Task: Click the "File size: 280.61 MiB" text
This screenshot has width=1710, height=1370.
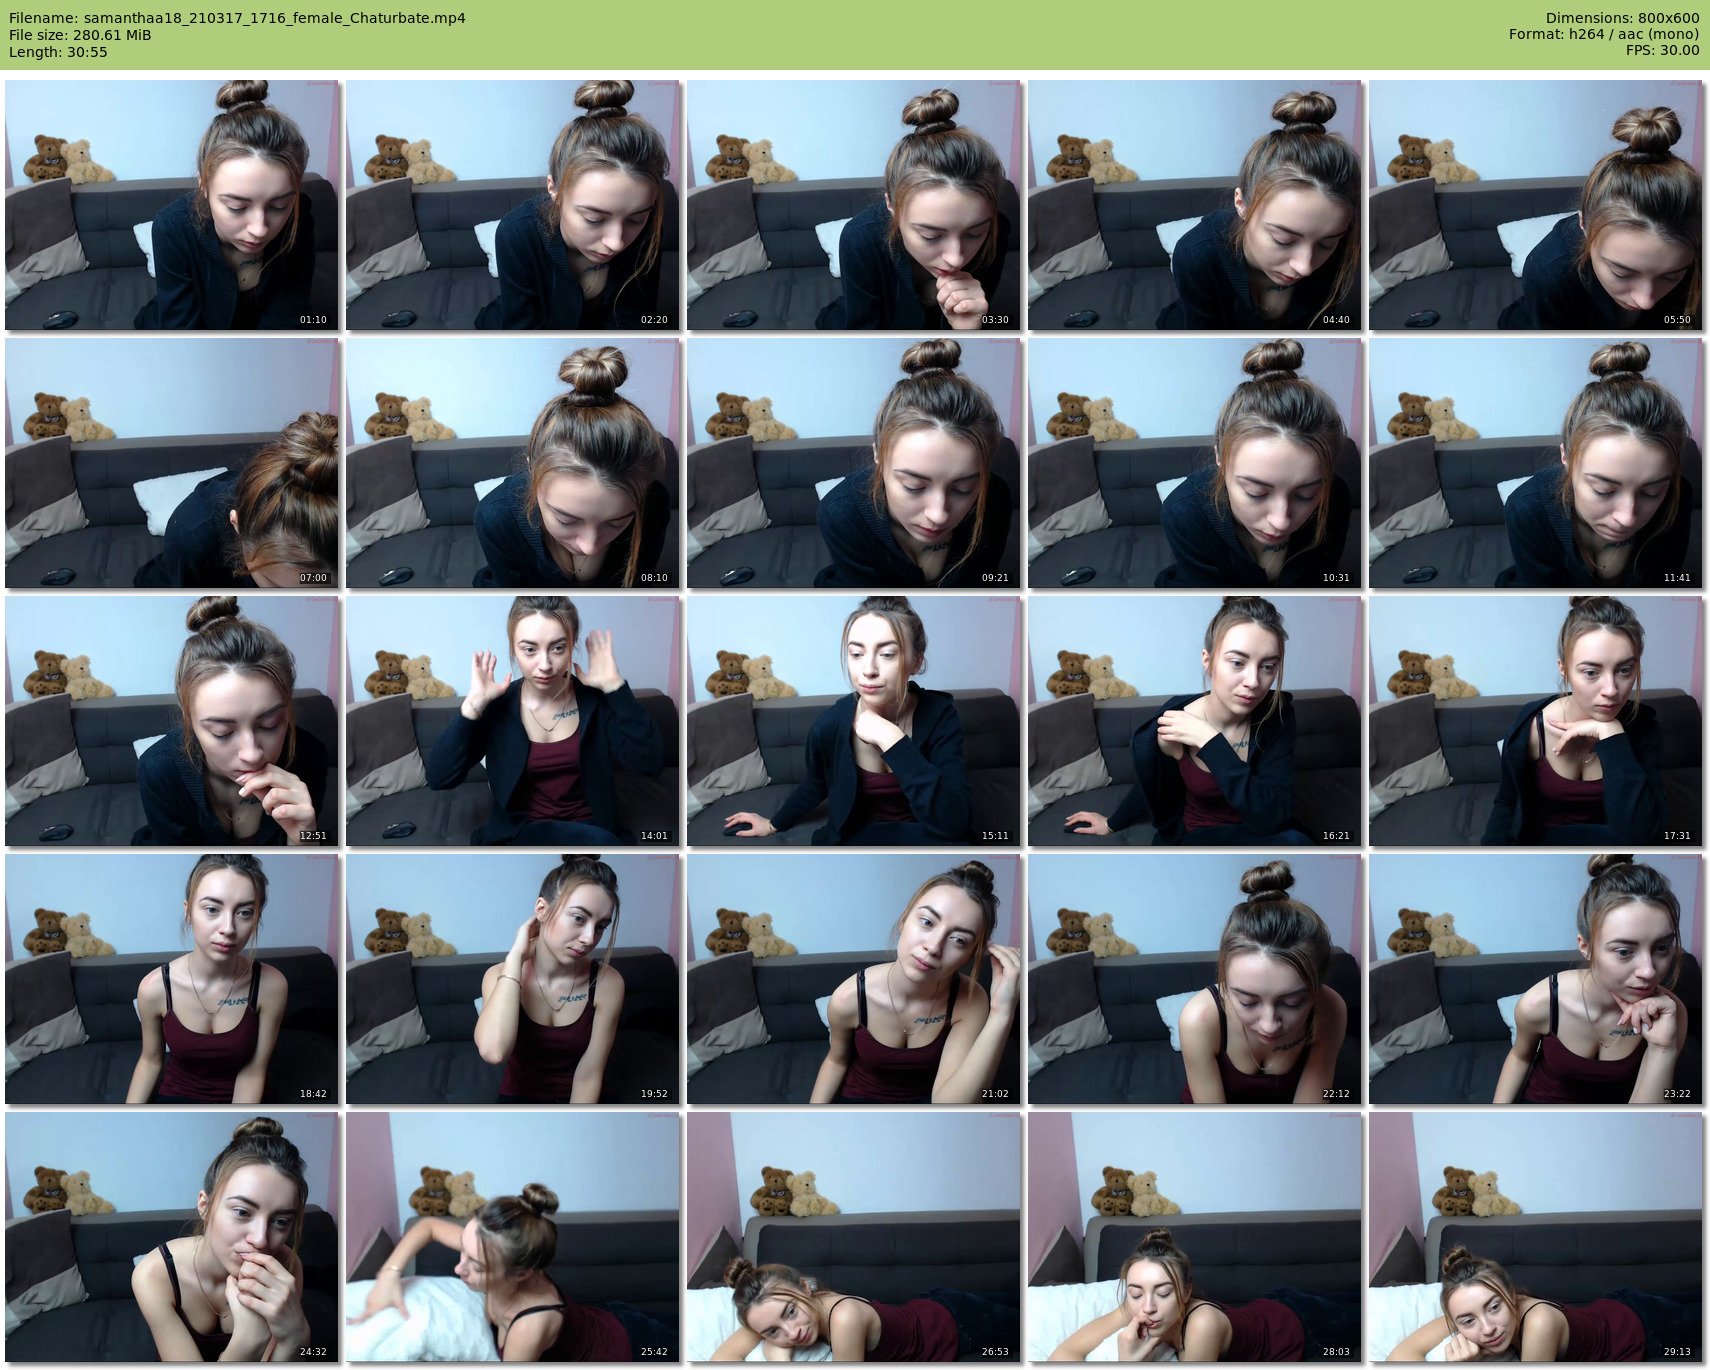Action: coord(80,35)
